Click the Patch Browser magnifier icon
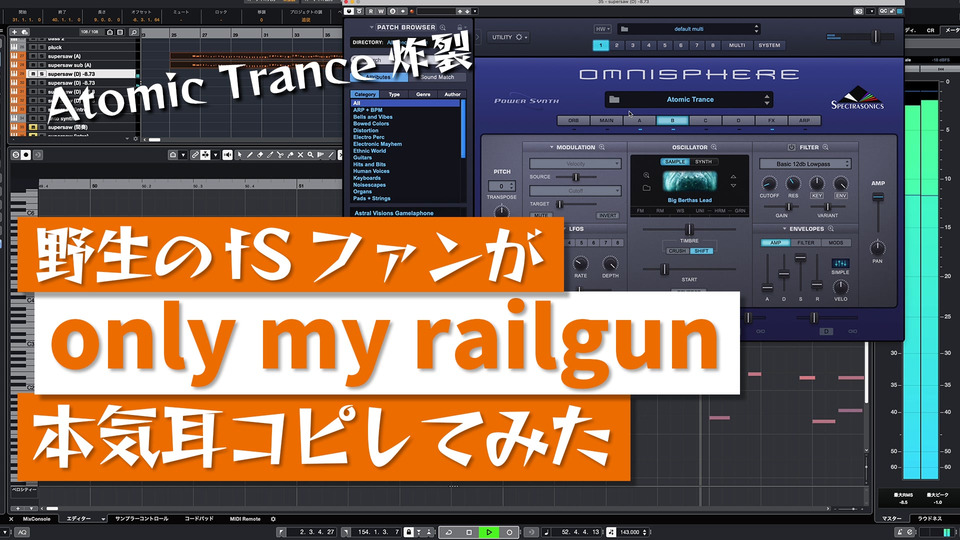Image resolution: width=960 pixels, height=540 pixels. pyautogui.click(x=443, y=28)
